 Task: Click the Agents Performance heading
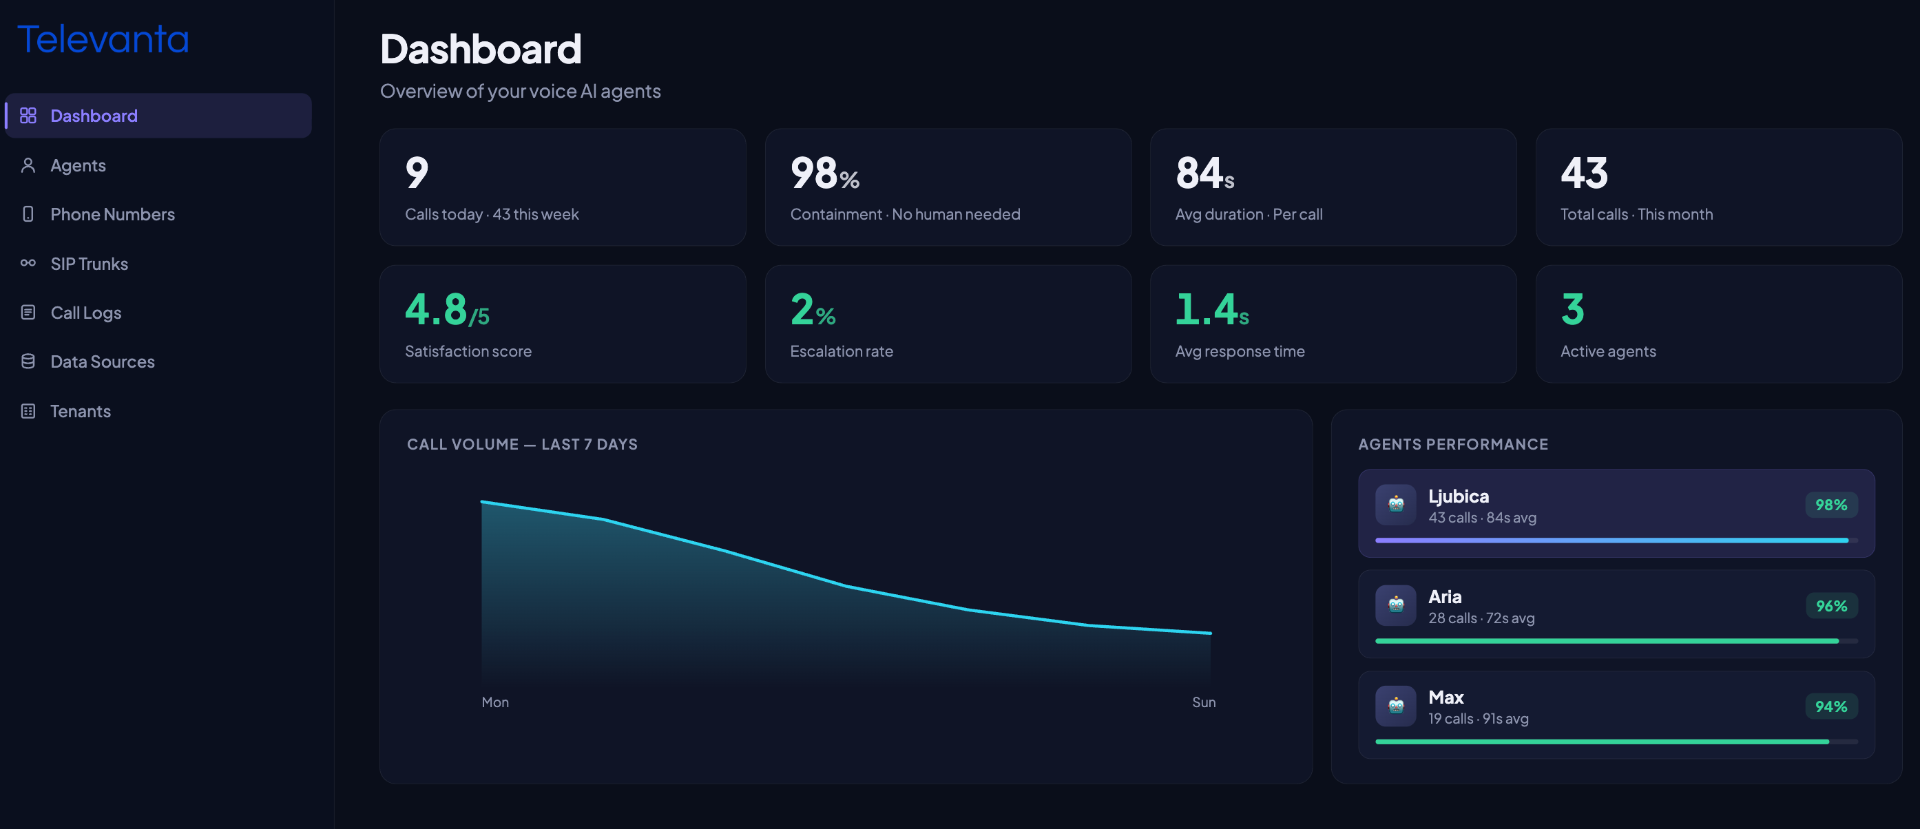pyautogui.click(x=1453, y=444)
